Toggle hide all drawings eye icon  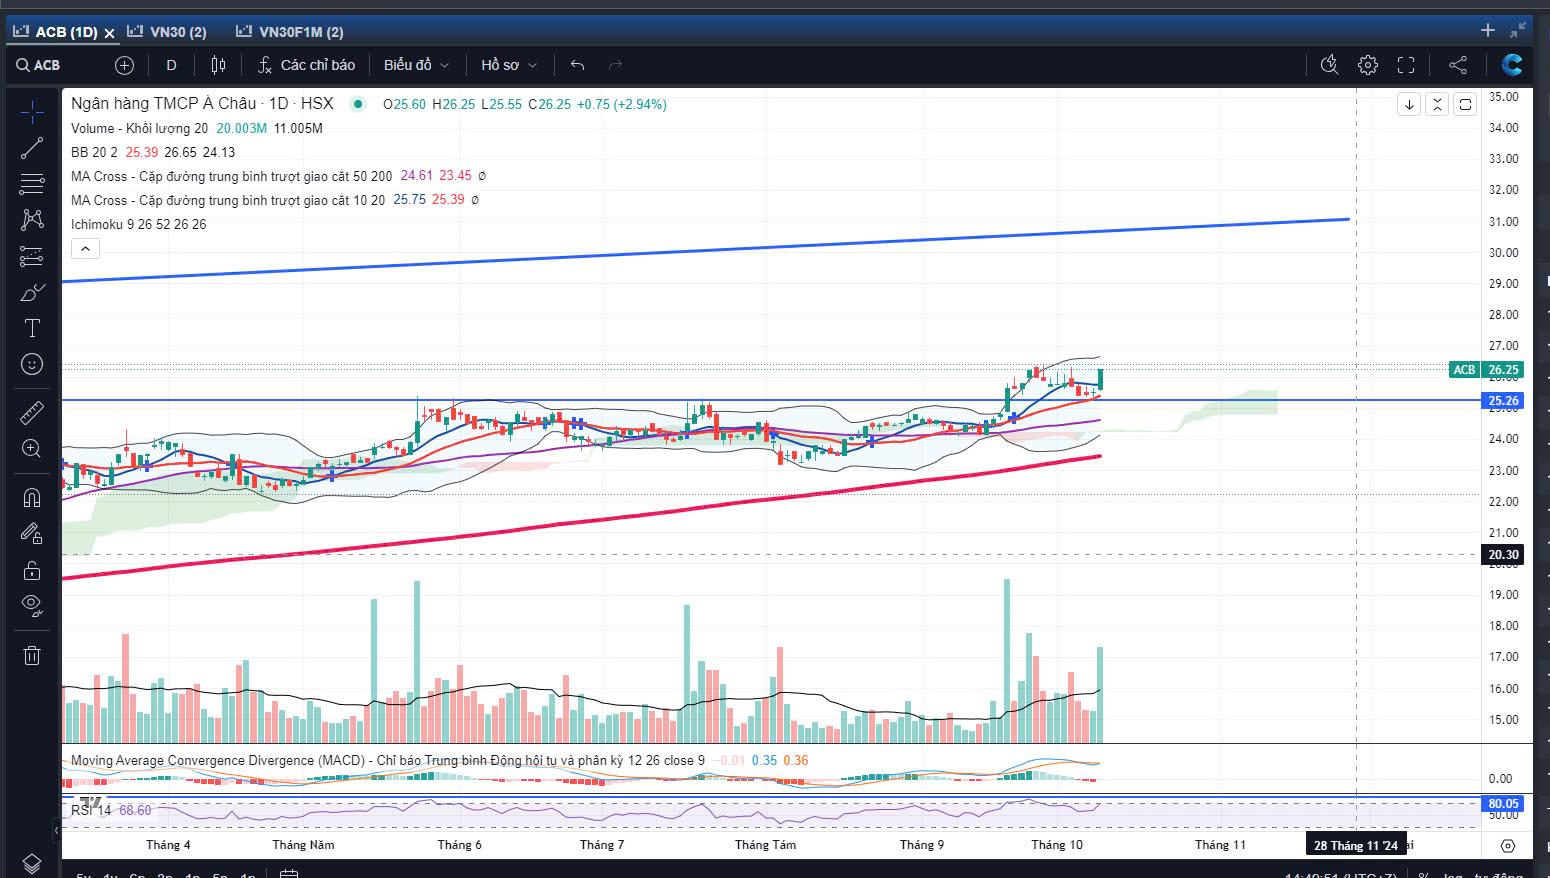(32, 604)
